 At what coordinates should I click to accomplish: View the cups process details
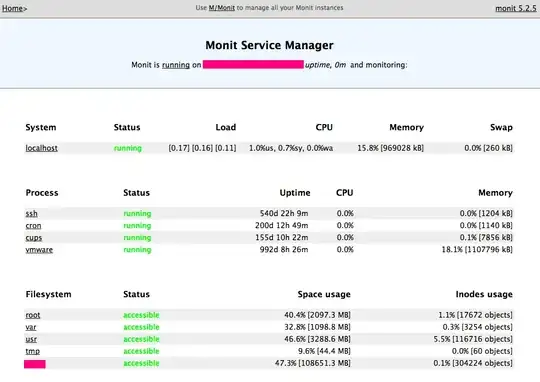[34, 238]
